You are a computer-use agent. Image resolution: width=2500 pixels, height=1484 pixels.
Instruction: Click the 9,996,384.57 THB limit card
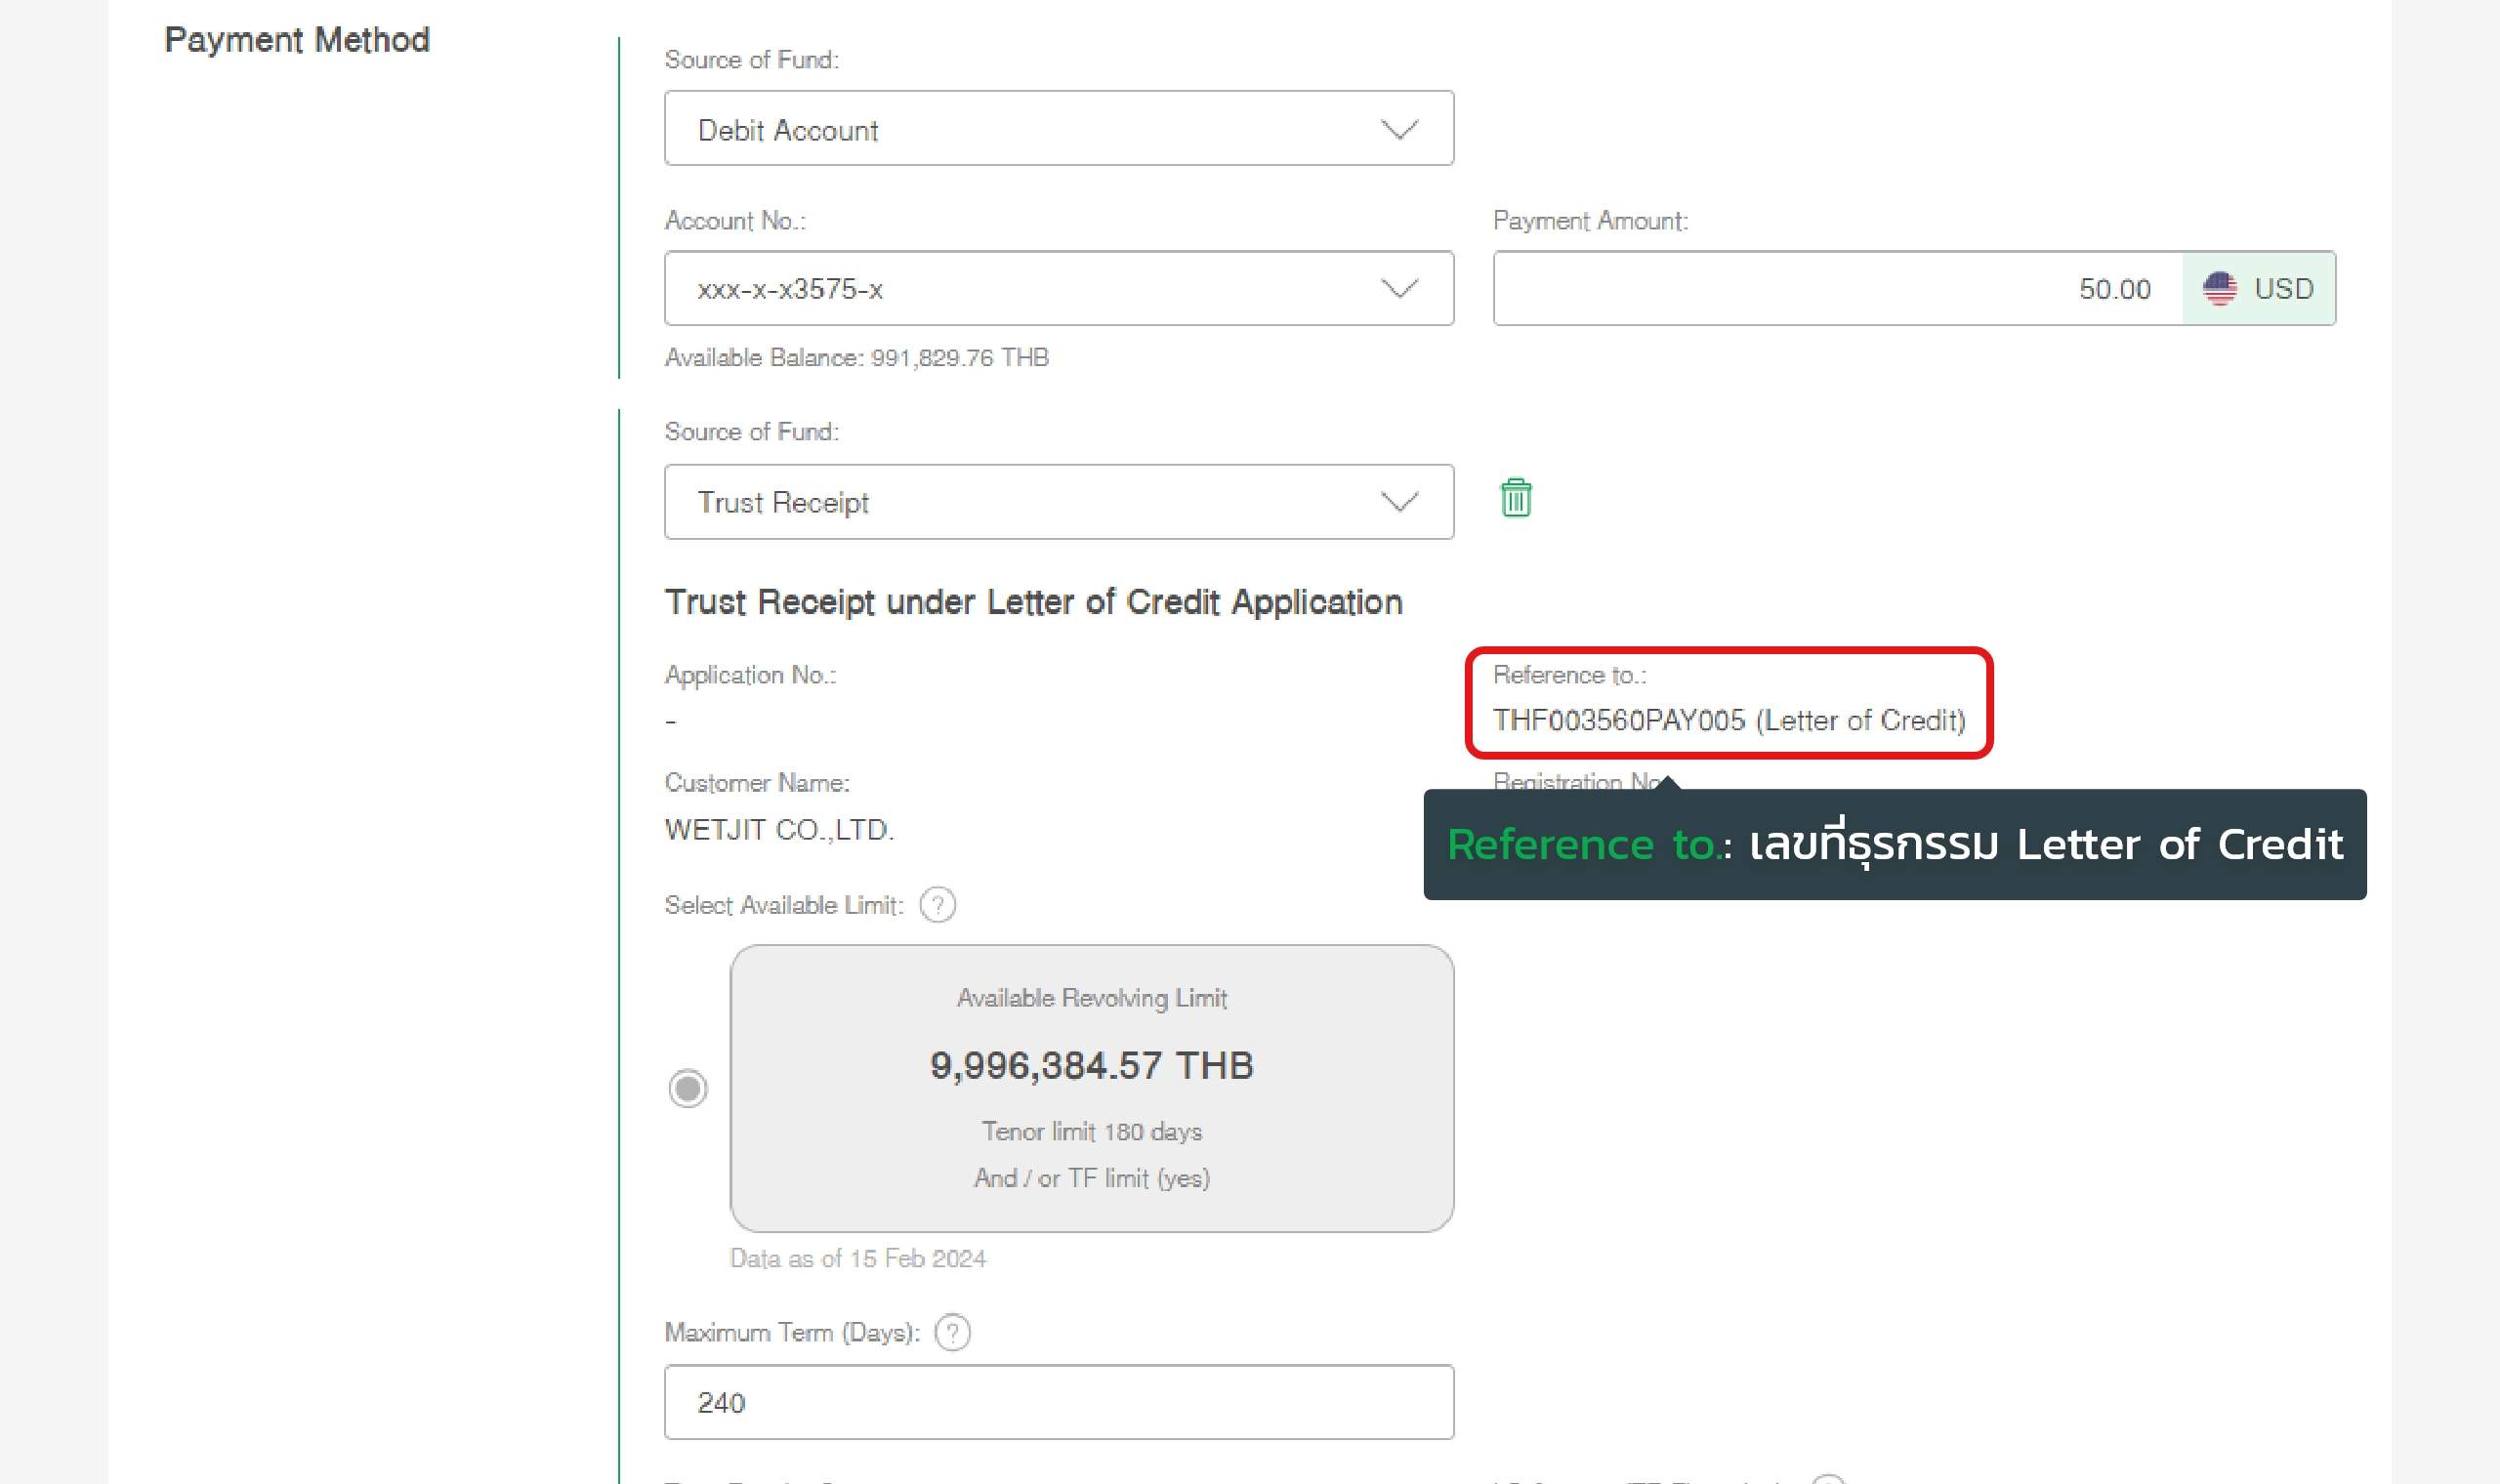[x=1091, y=1088]
